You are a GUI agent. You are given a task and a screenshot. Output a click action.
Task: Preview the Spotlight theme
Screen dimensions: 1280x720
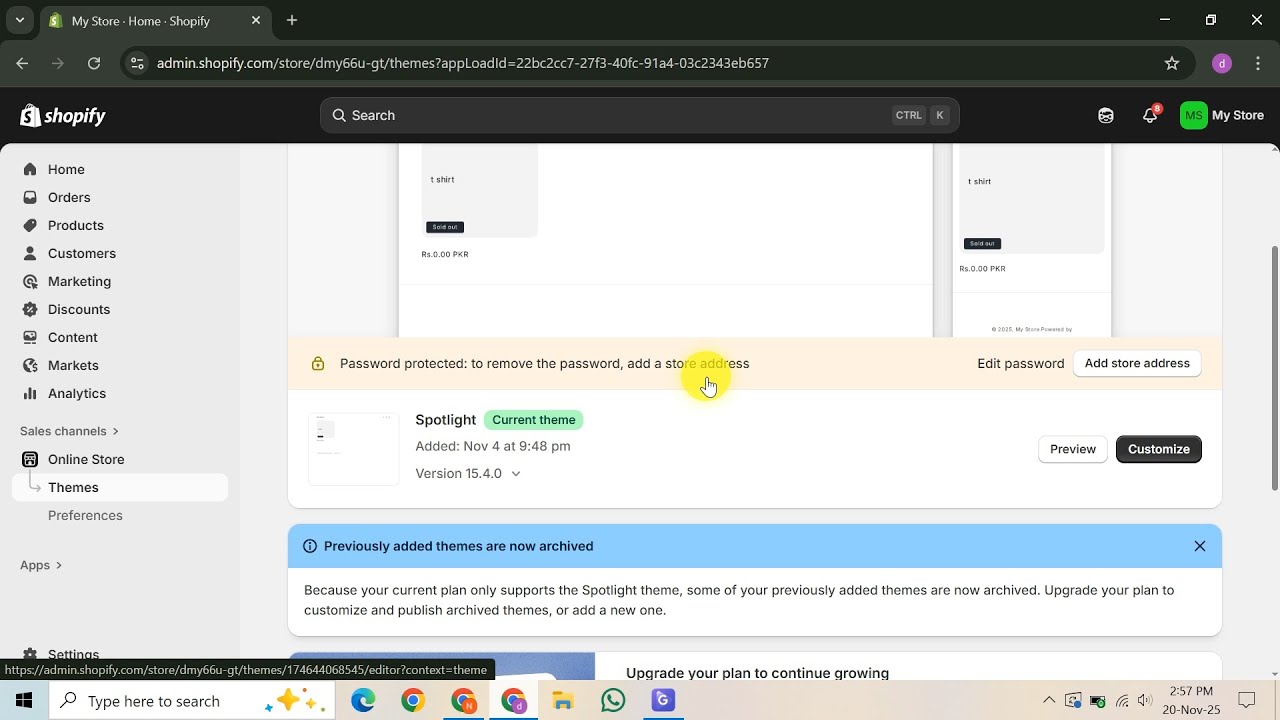coord(1073,449)
